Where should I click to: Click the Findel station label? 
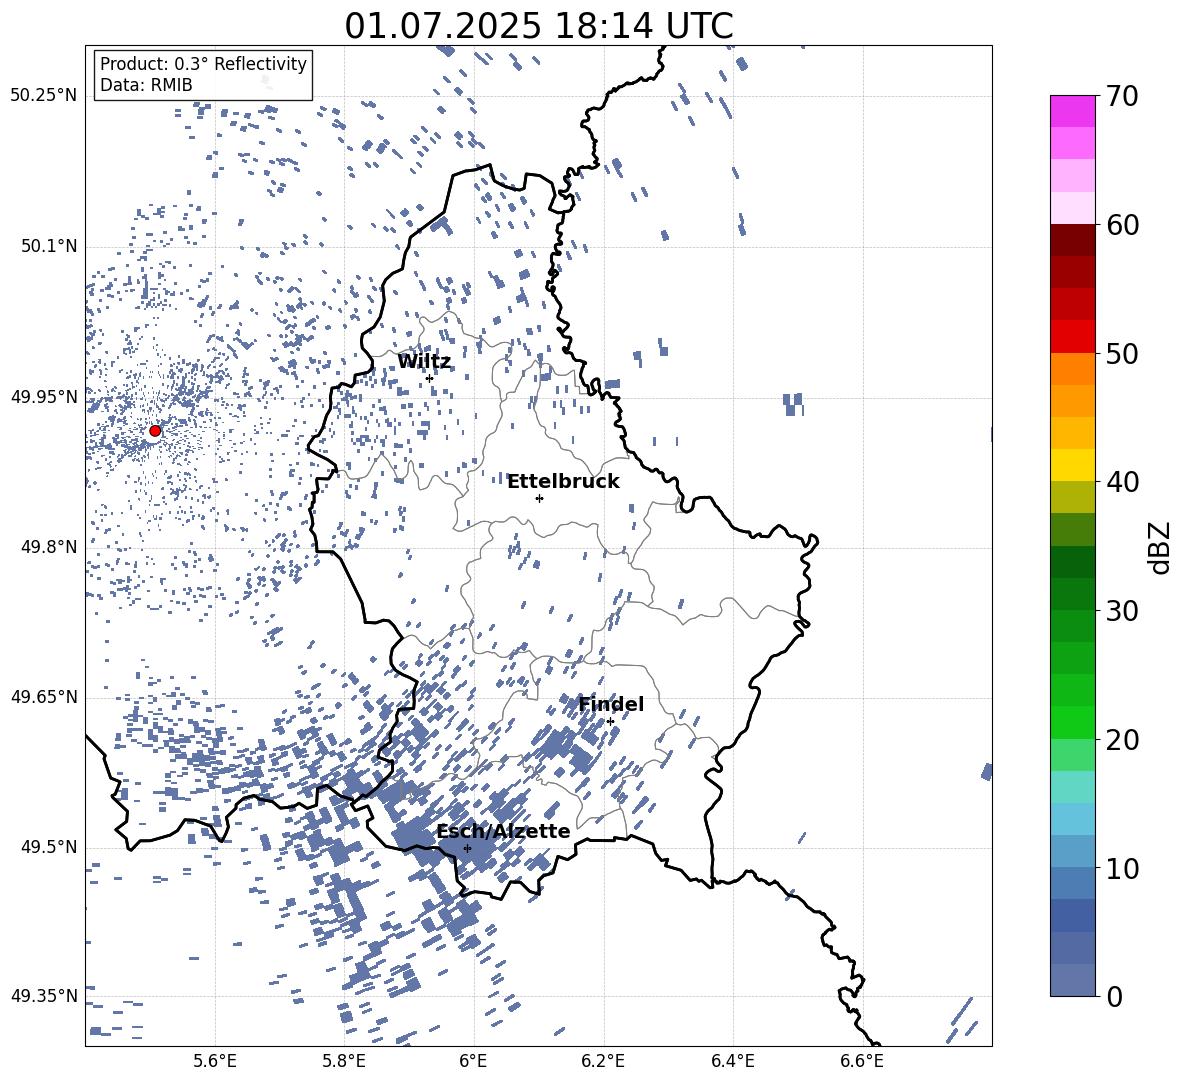(x=611, y=704)
